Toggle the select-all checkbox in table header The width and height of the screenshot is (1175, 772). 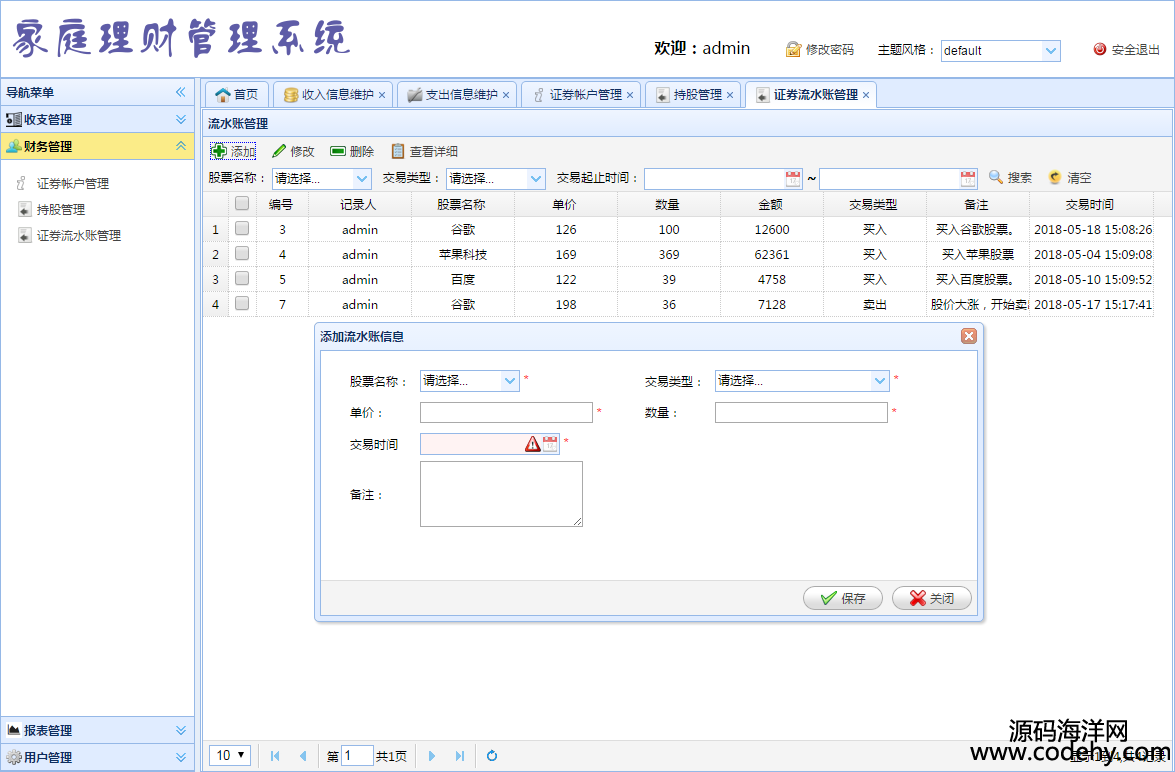tap(242, 203)
